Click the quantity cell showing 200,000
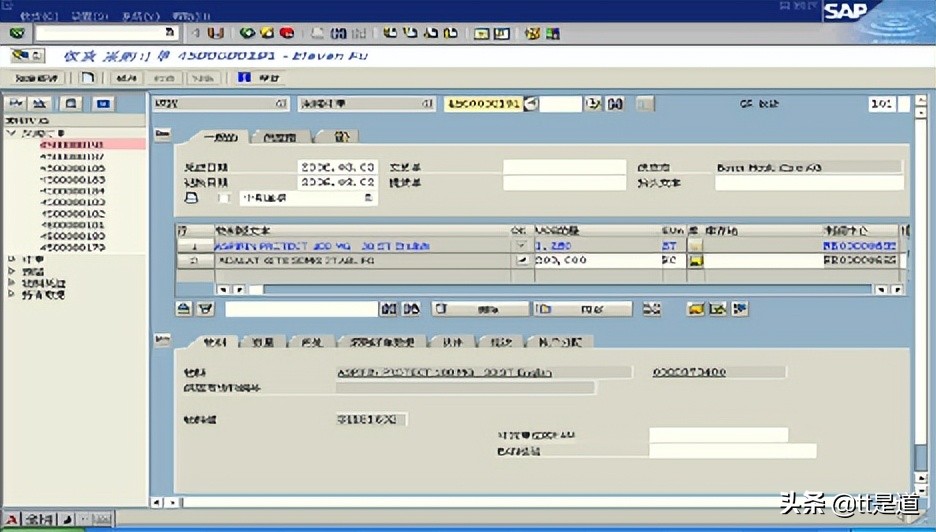The width and height of the screenshot is (936, 532). [598, 261]
